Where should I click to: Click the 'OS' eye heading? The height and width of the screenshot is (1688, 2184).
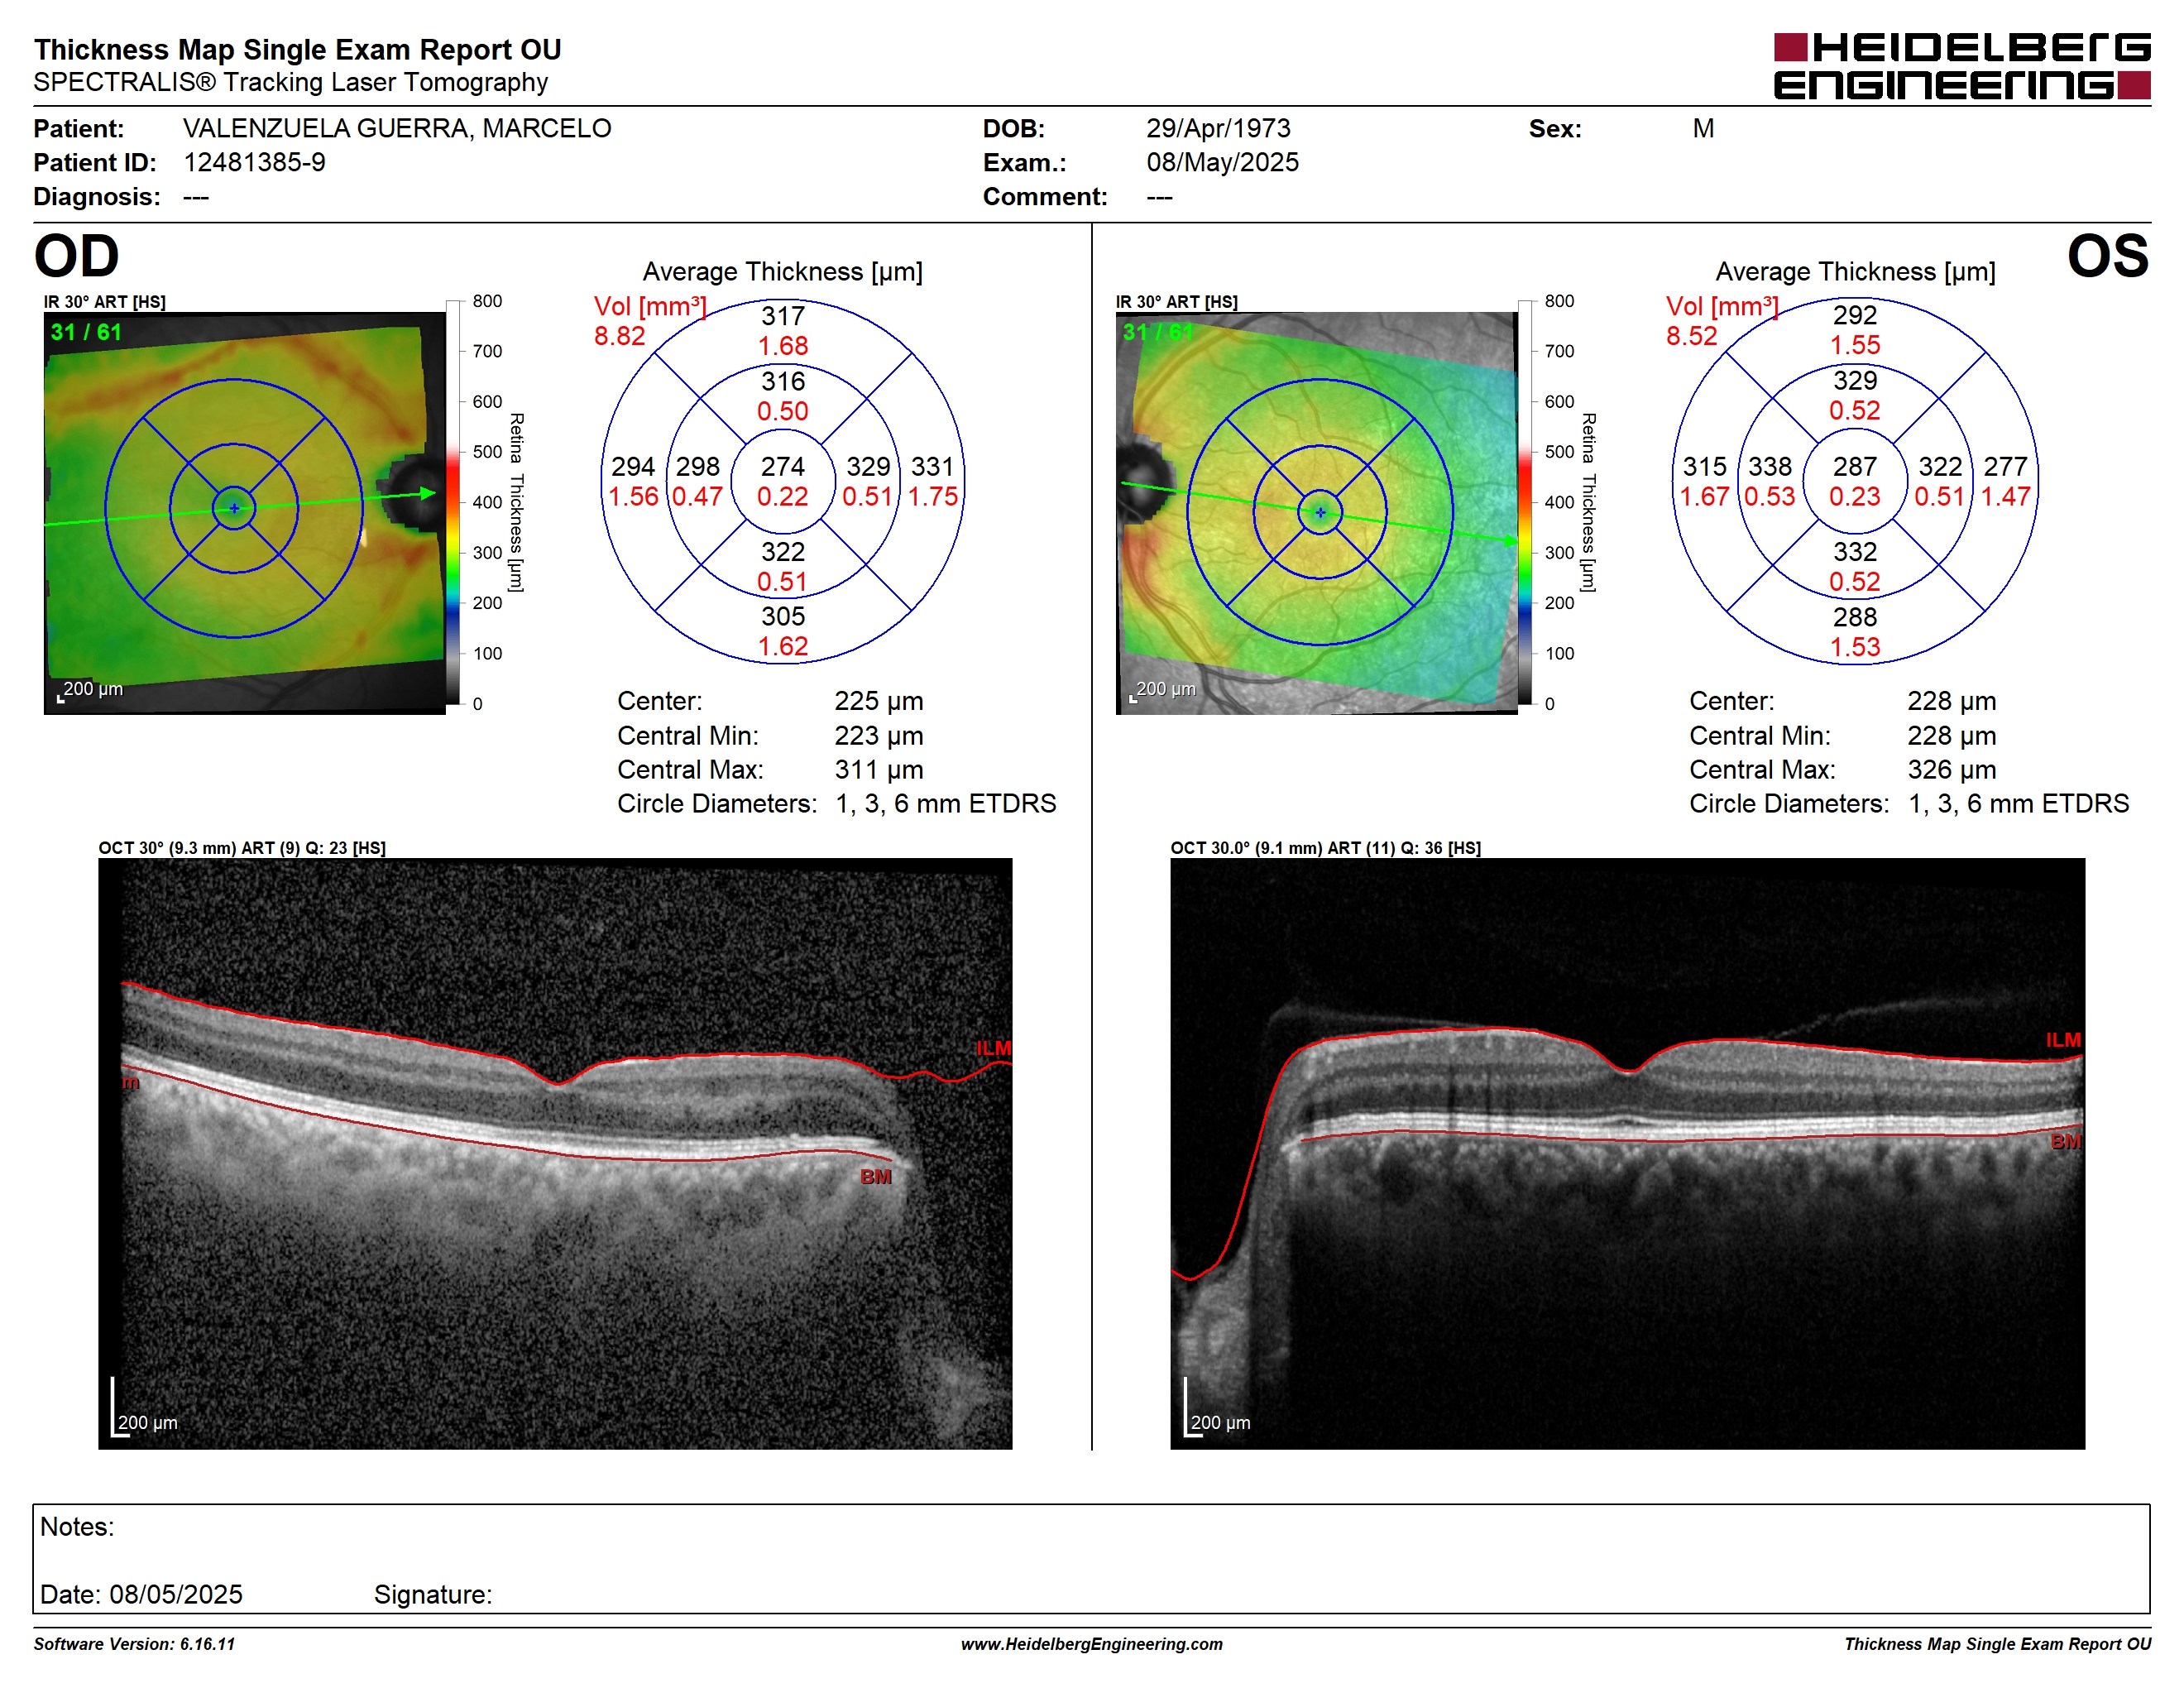click(2107, 256)
